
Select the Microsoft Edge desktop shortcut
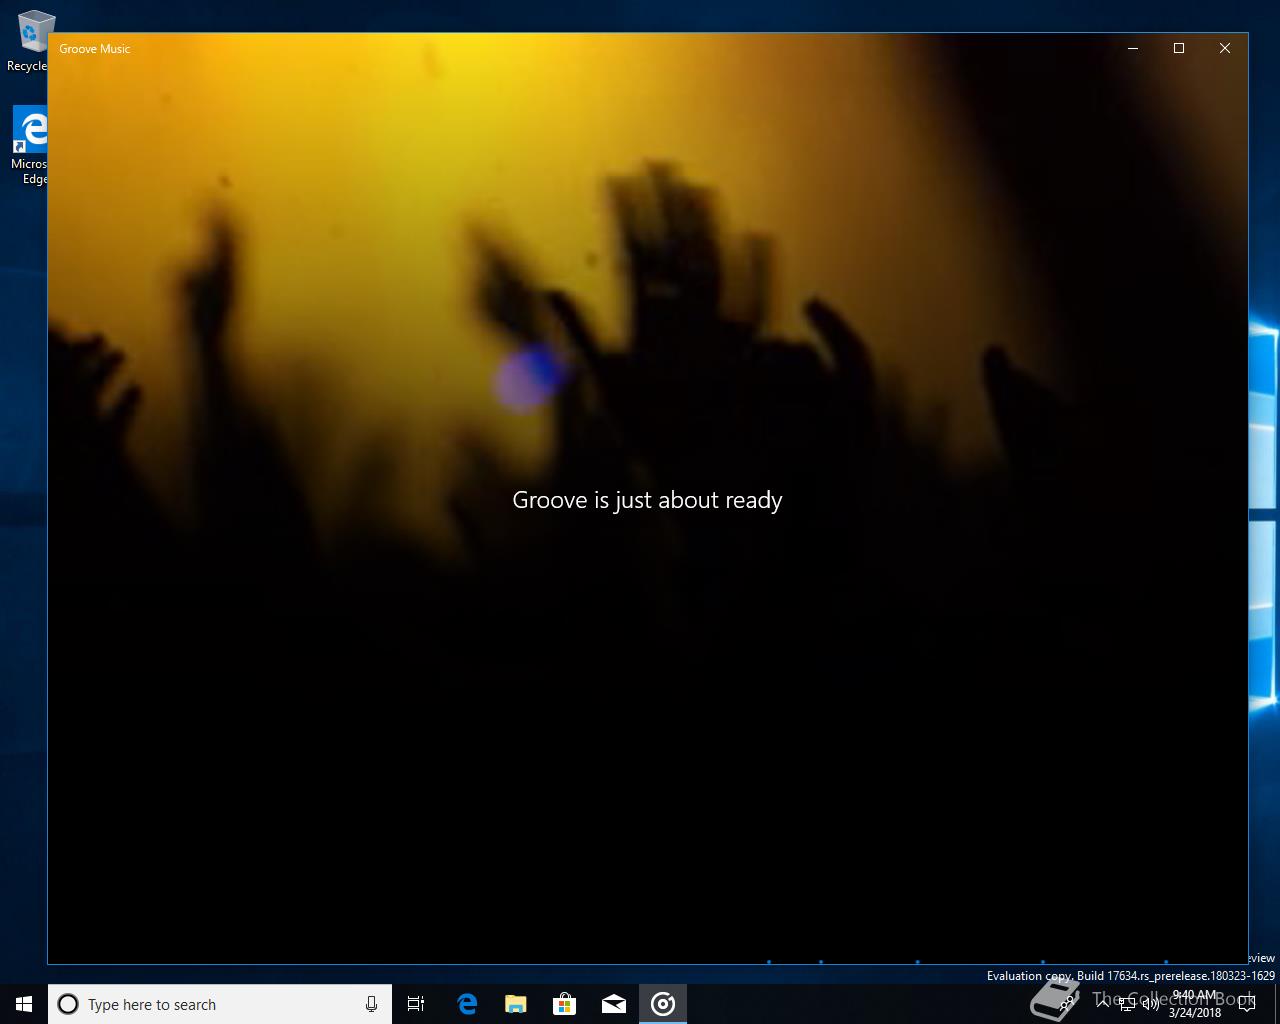click(30, 146)
